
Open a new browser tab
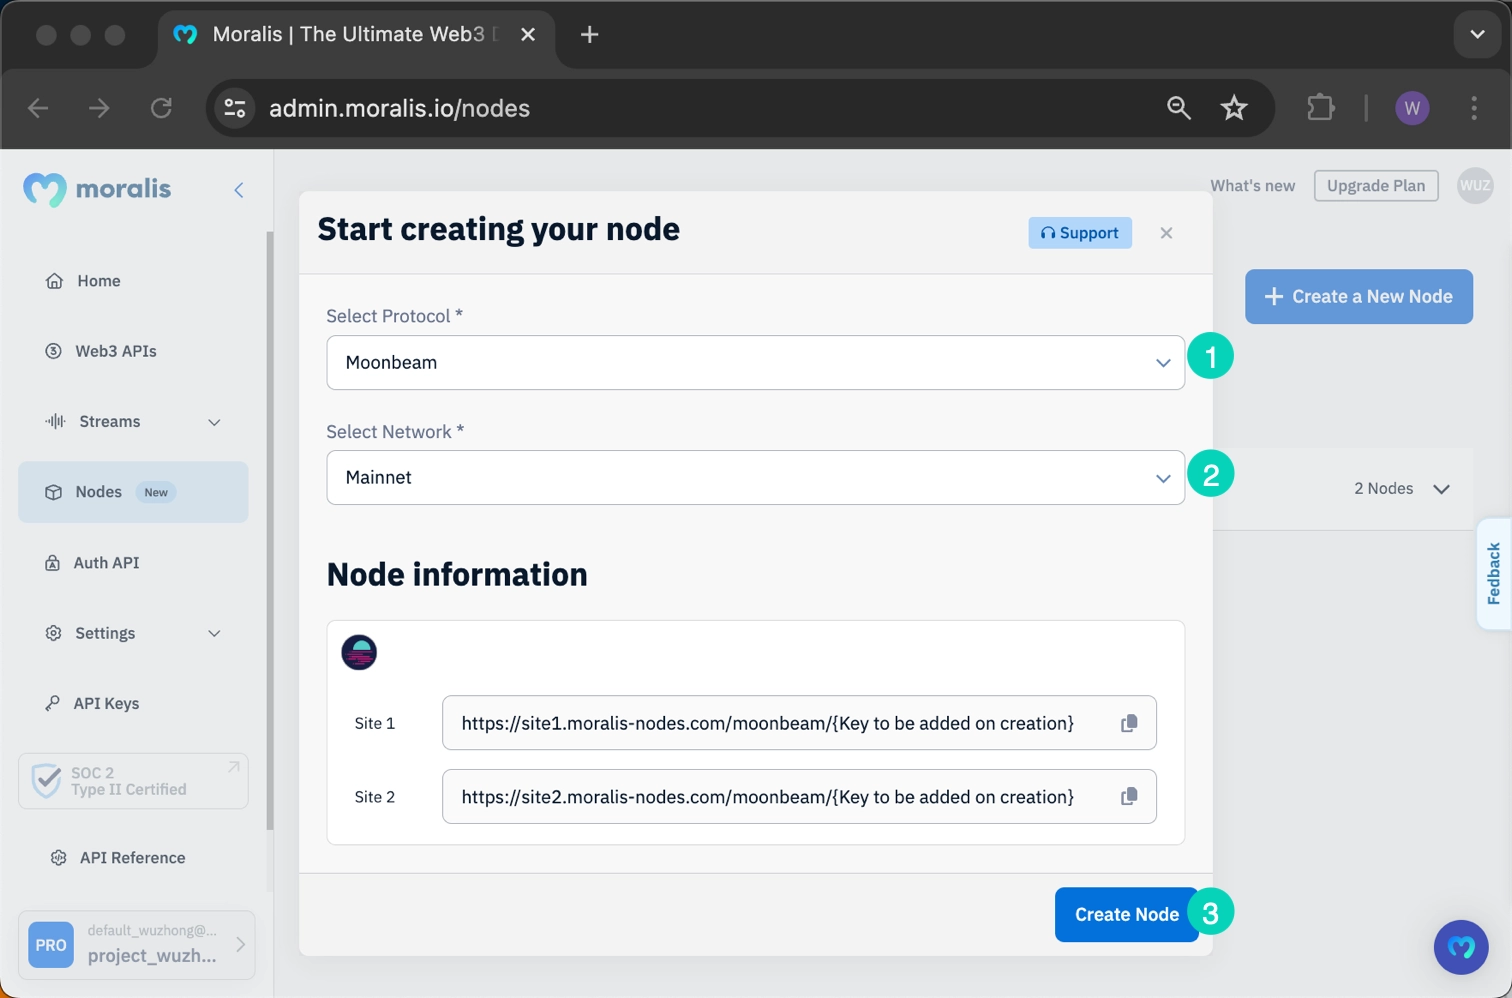[x=590, y=35]
